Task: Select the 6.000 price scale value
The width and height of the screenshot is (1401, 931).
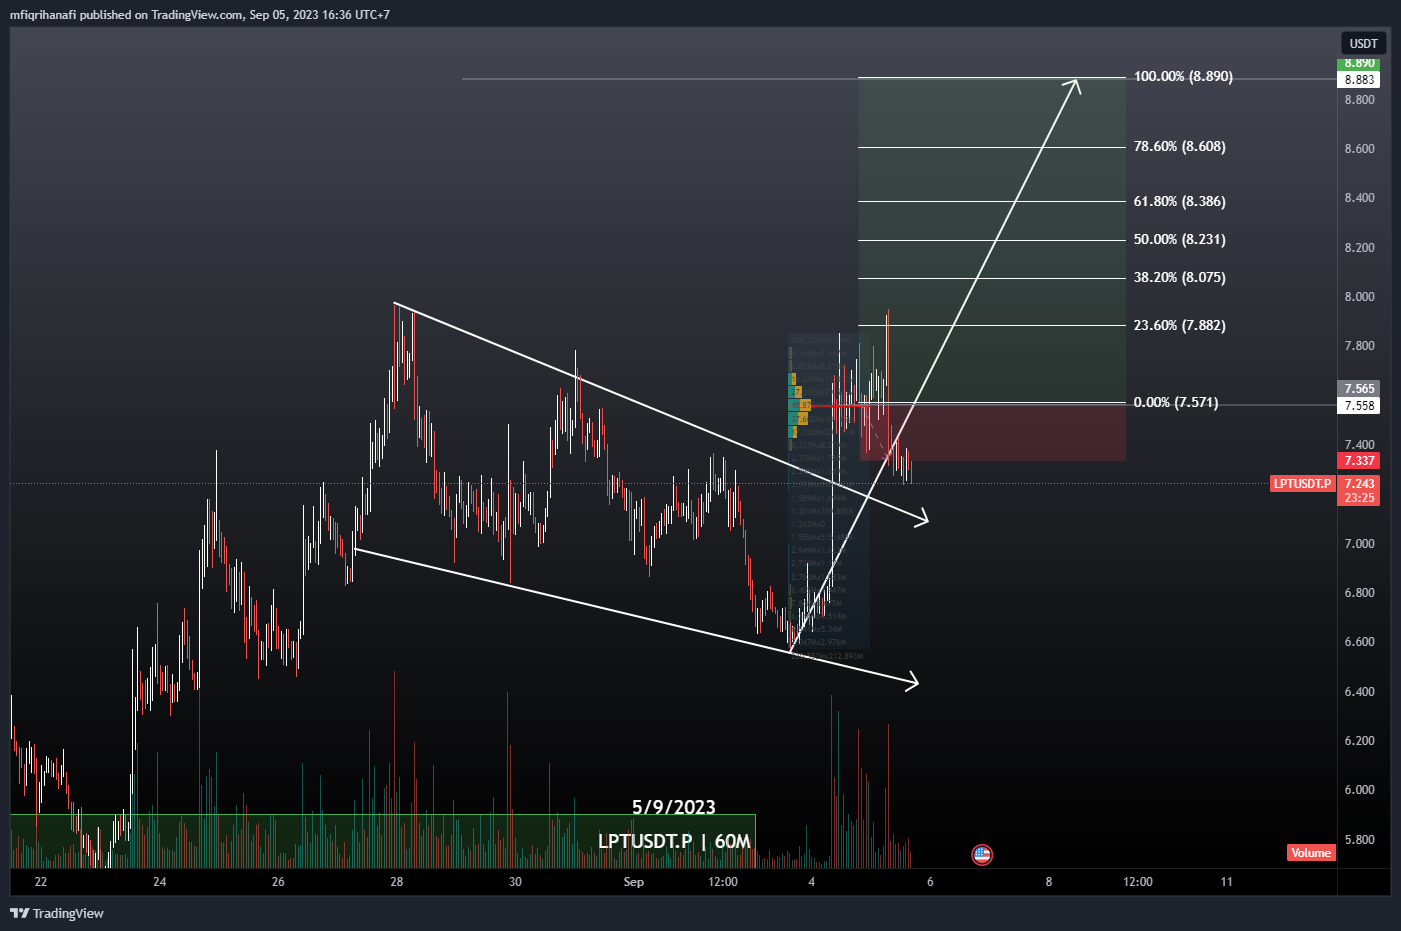Action: [1359, 790]
